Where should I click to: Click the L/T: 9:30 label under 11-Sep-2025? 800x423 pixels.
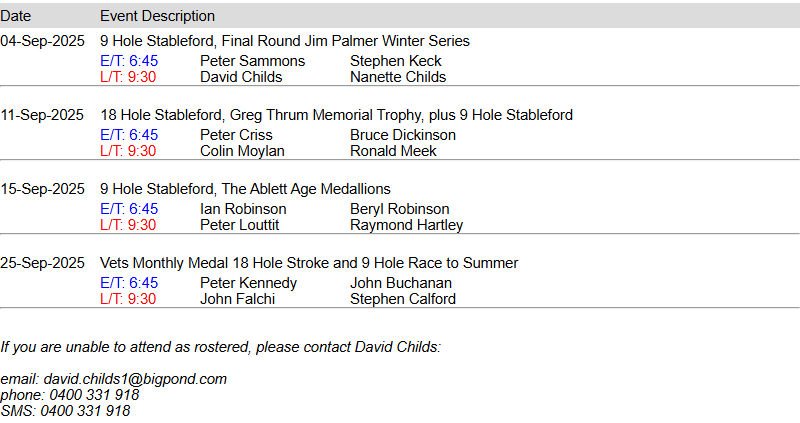128,151
